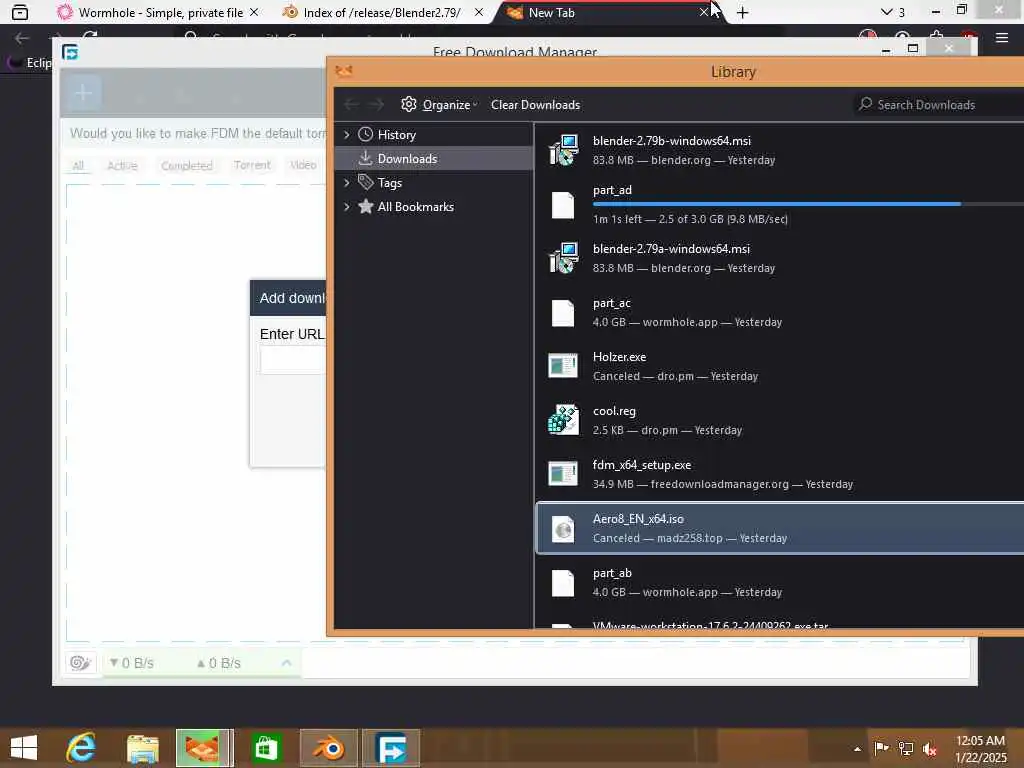Click the muted volume tray icon
Image resolution: width=1024 pixels, height=768 pixels.
pyautogui.click(x=930, y=748)
